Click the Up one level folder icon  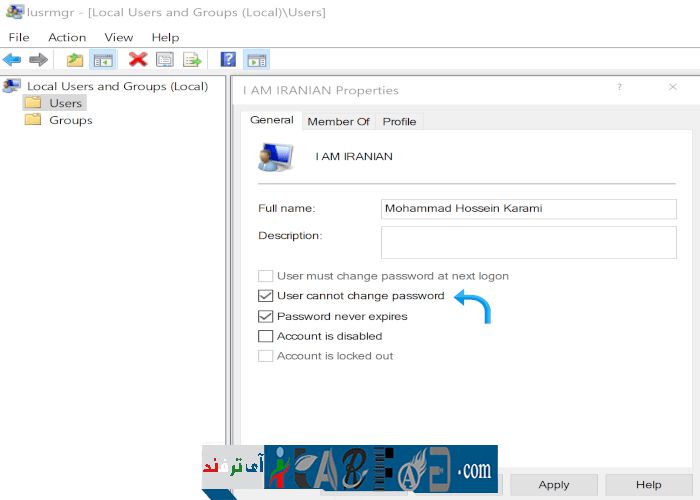coord(75,60)
